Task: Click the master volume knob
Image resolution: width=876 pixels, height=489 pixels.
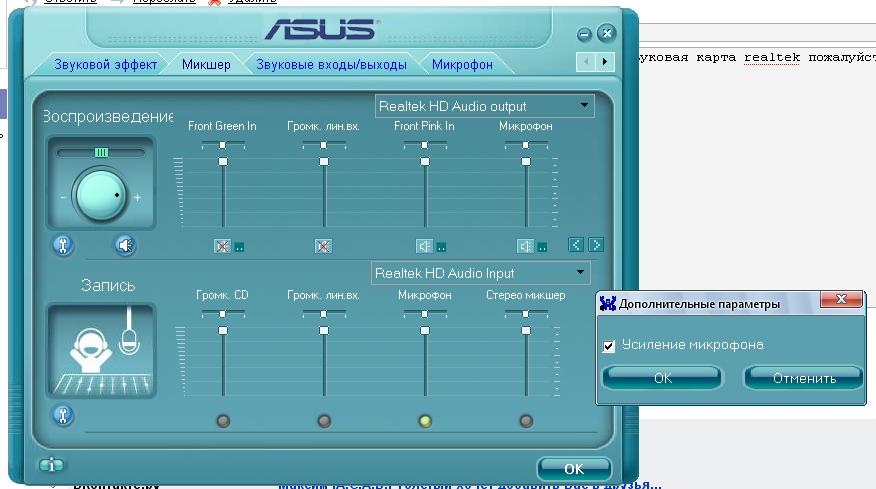Action: (x=101, y=196)
